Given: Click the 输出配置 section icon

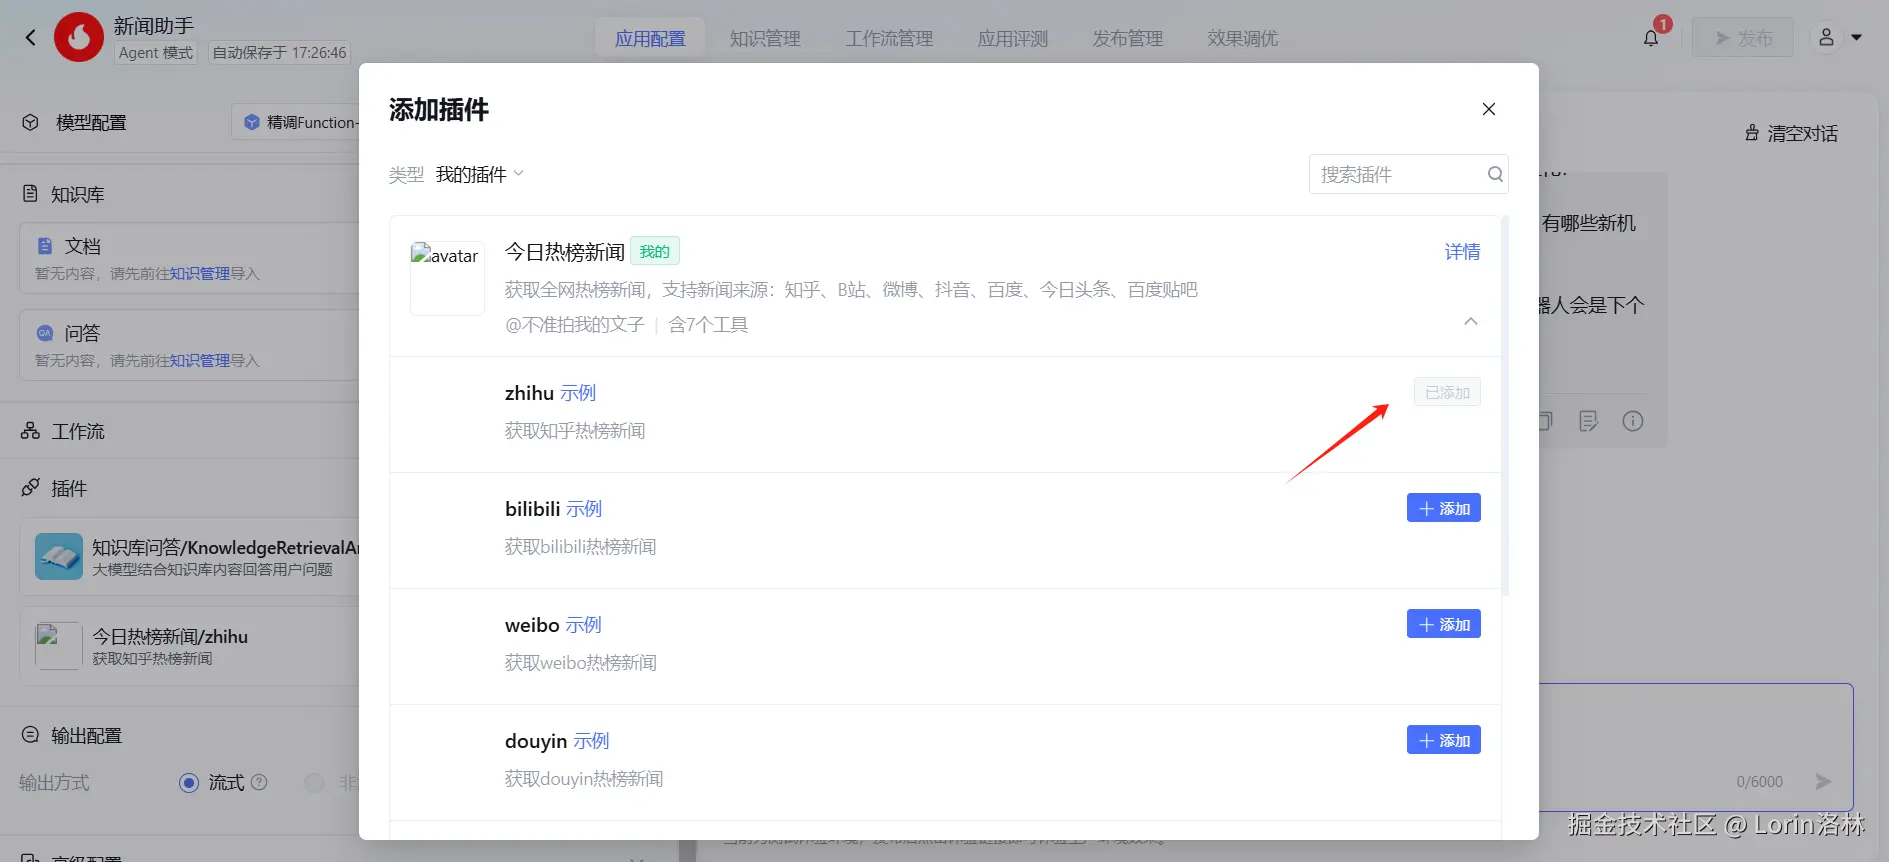Looking at the screenshot, I should [x=30, y=735].
